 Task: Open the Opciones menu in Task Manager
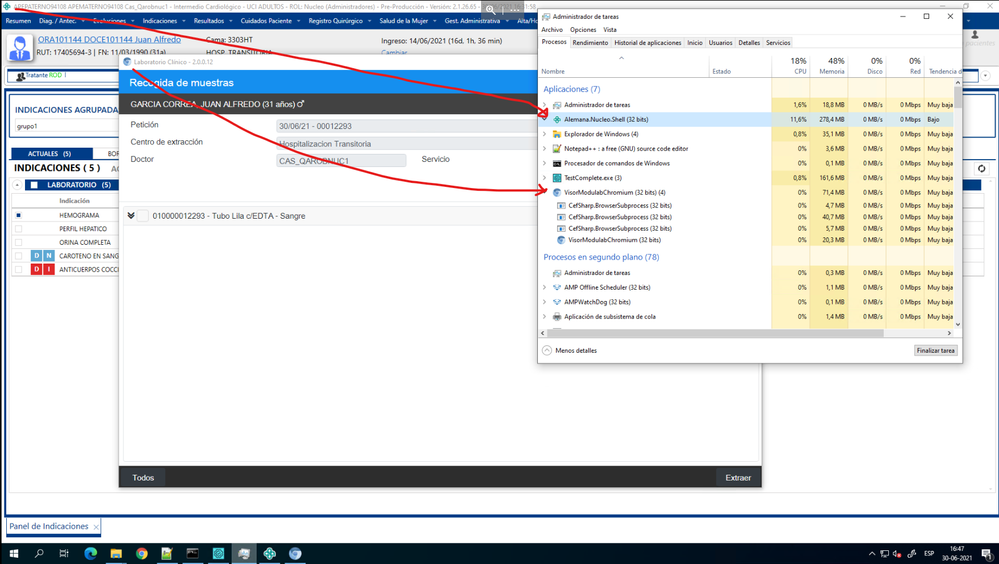[x=583, y=30]
